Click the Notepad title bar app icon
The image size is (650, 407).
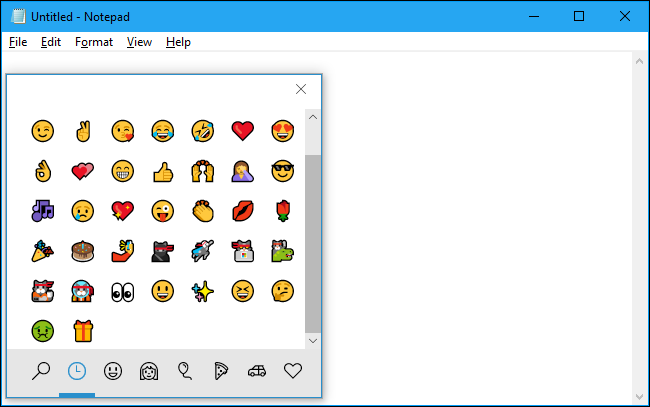[18, 16]
